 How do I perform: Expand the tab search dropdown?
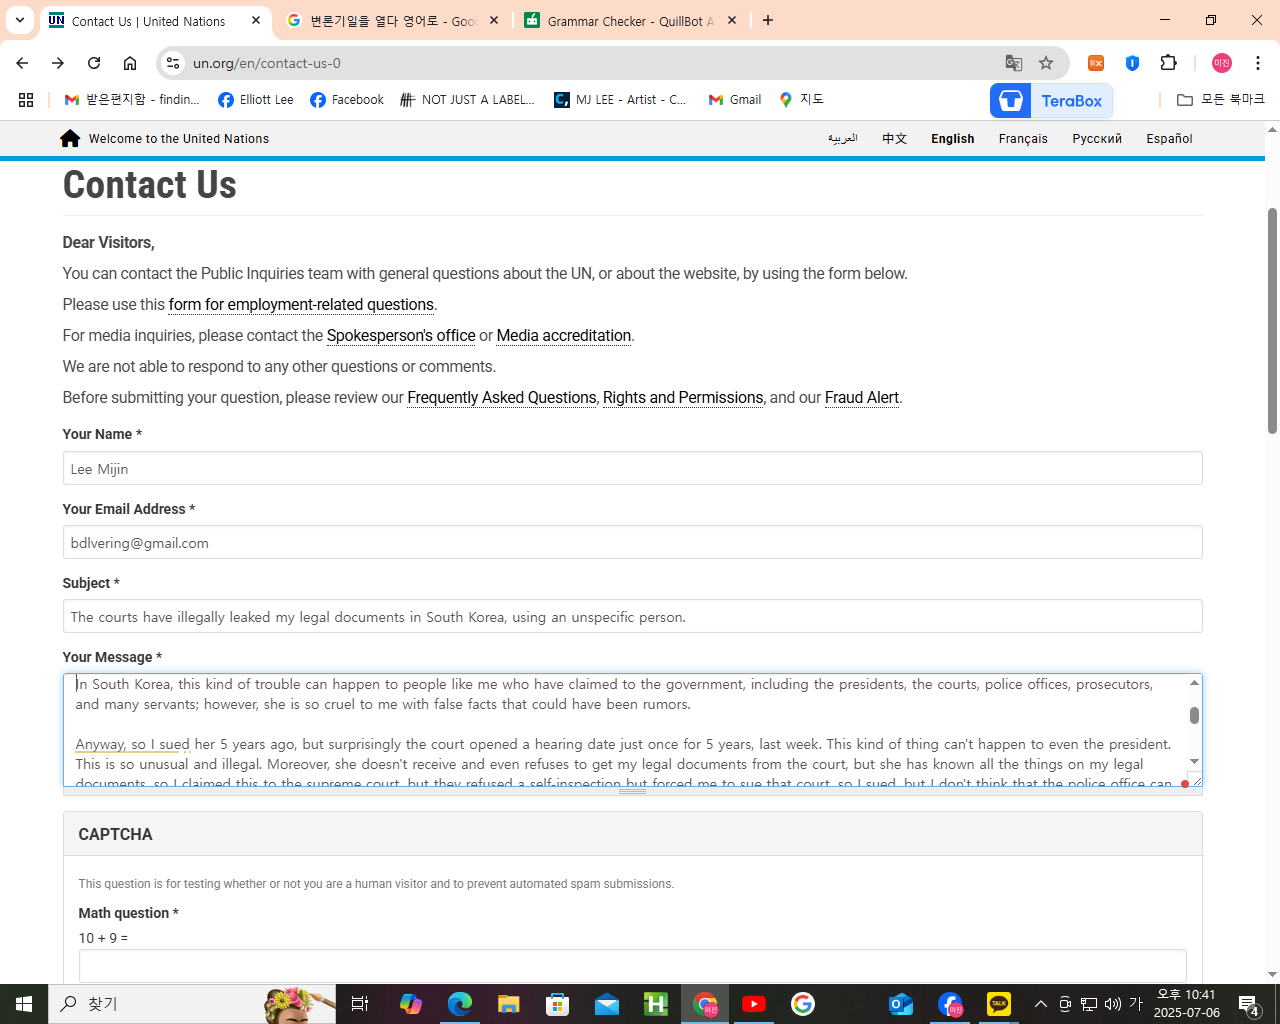point(19,20)
